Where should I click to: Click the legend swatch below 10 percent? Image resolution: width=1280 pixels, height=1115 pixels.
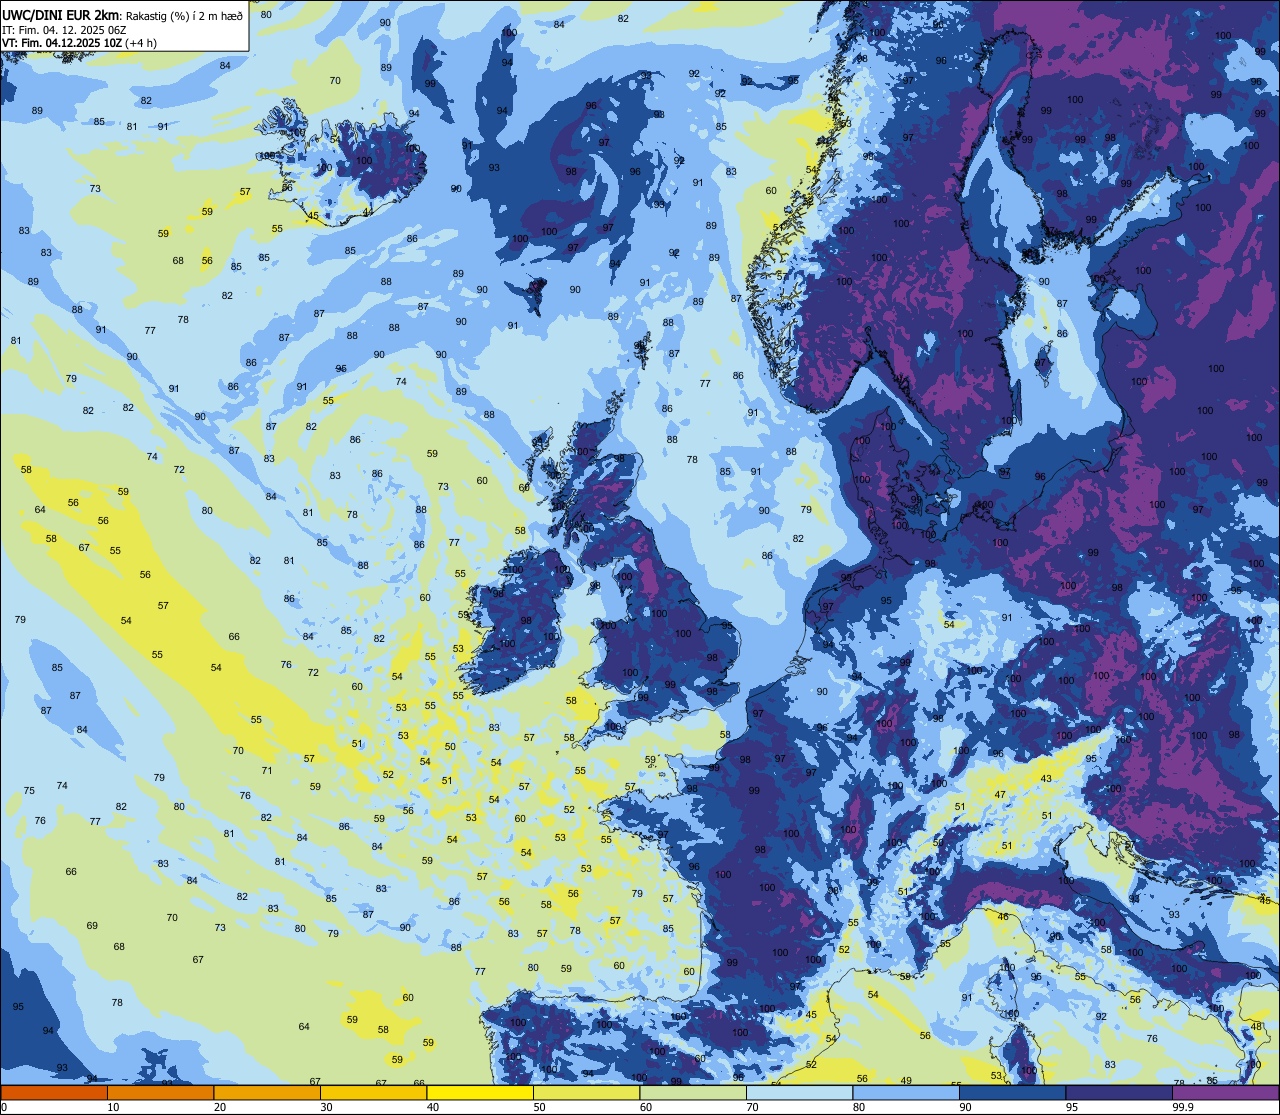point(54,1092)
